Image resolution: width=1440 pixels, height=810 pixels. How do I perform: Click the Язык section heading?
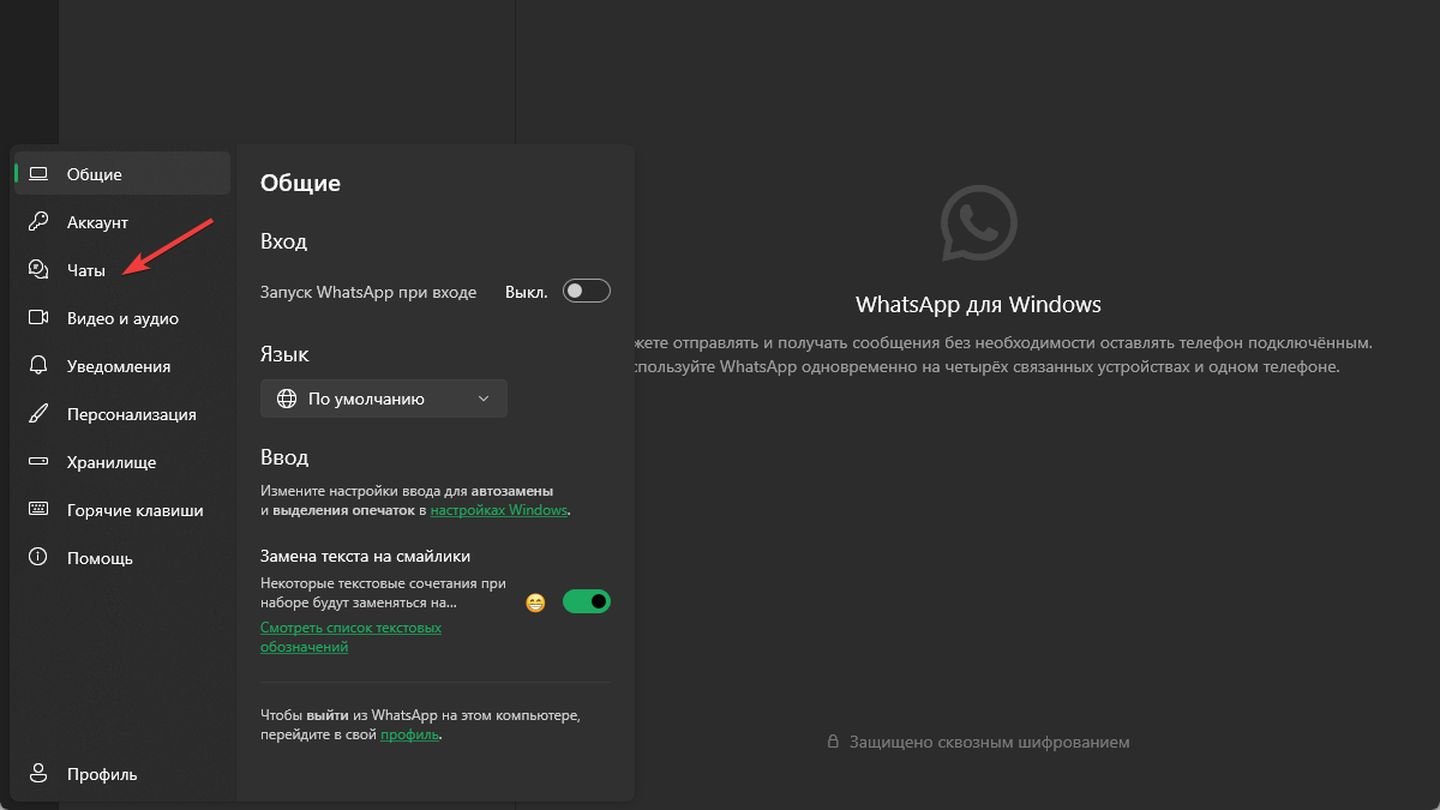[285, 354]
